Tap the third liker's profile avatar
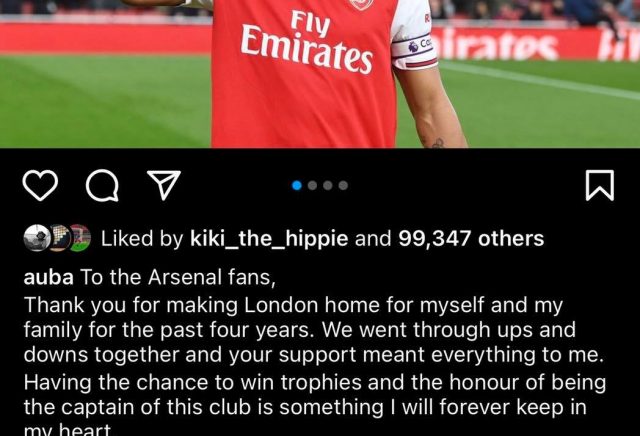This screenshot has width=640, height=436. coord(79,238)
